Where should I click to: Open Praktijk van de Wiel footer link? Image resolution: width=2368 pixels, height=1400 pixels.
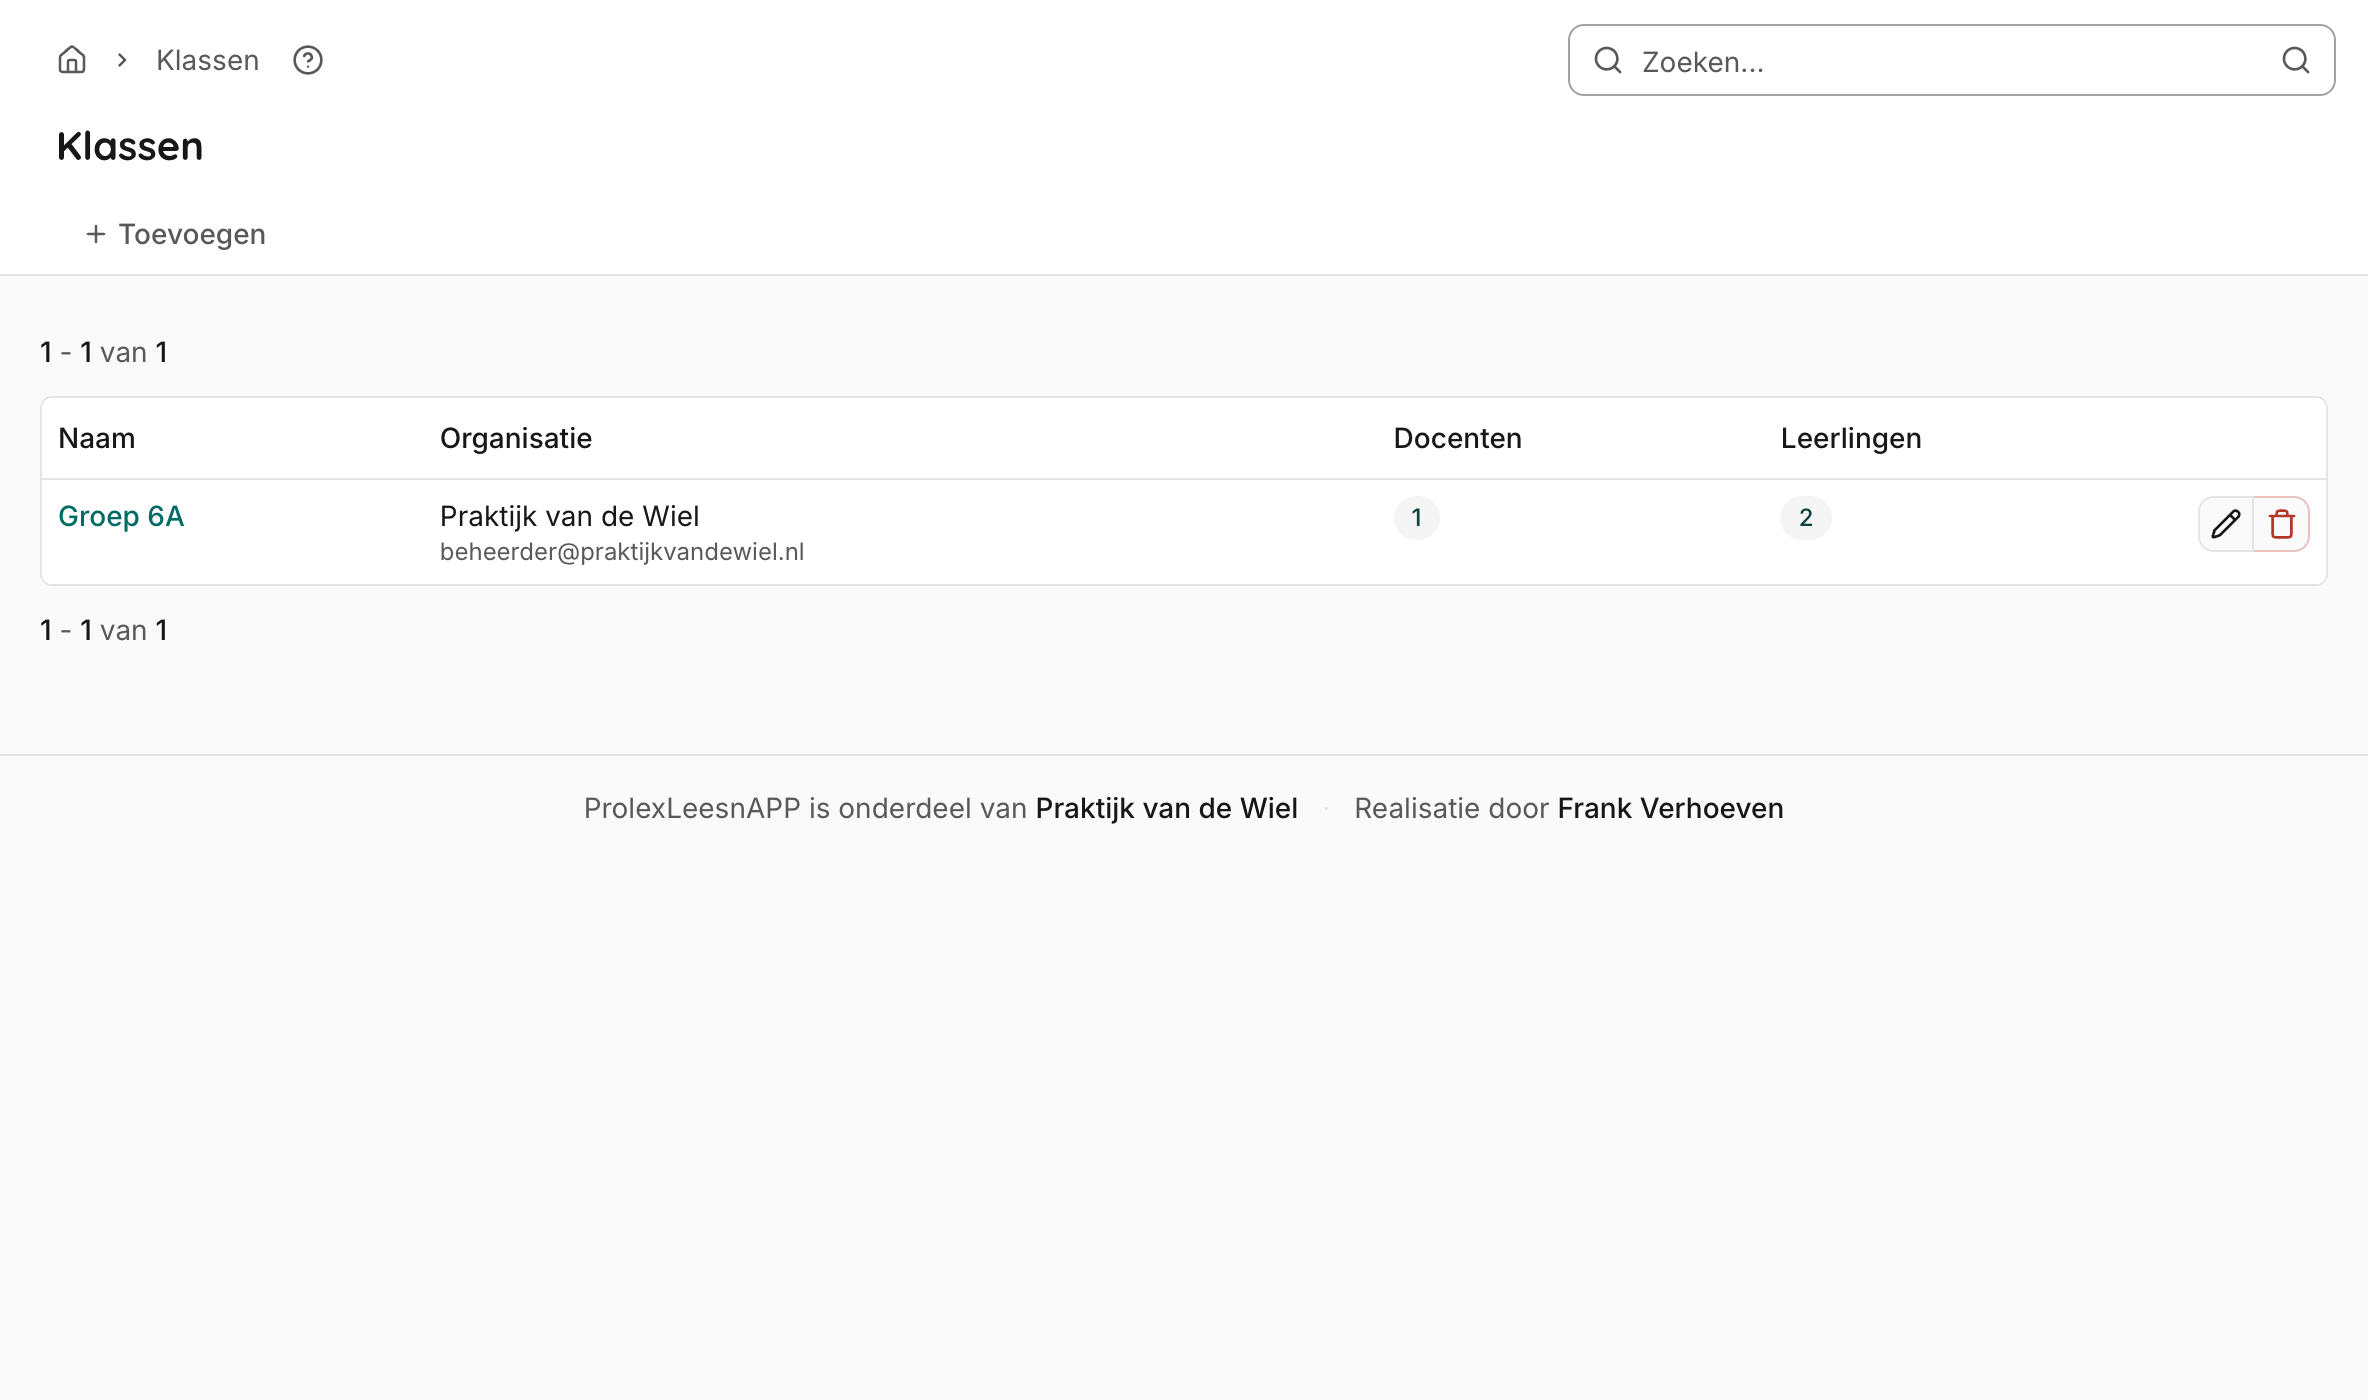1166,808
